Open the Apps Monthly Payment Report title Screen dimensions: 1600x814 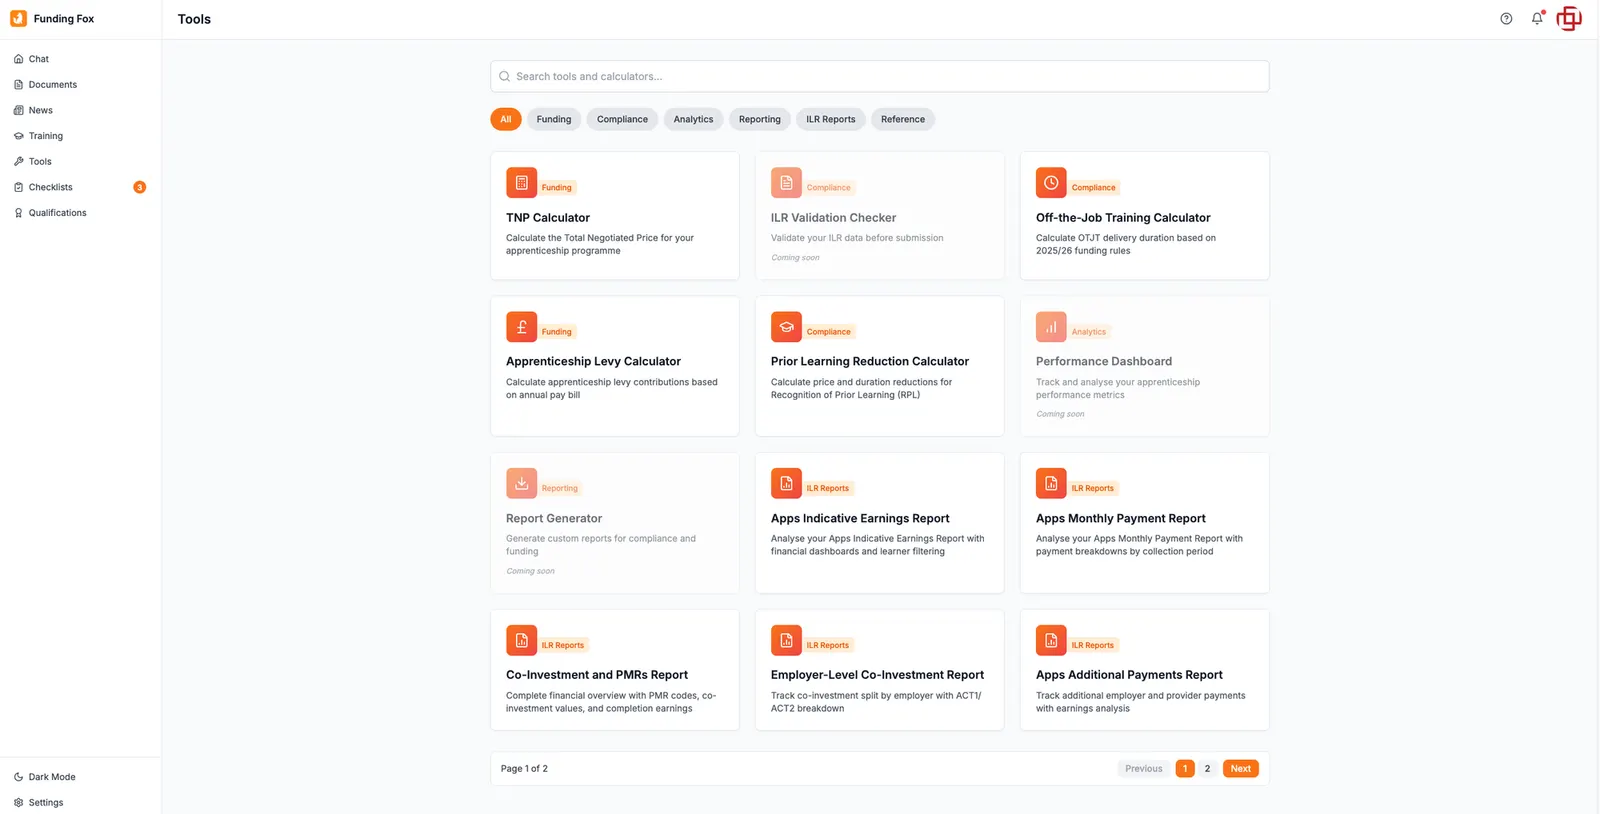point(1121,519)
